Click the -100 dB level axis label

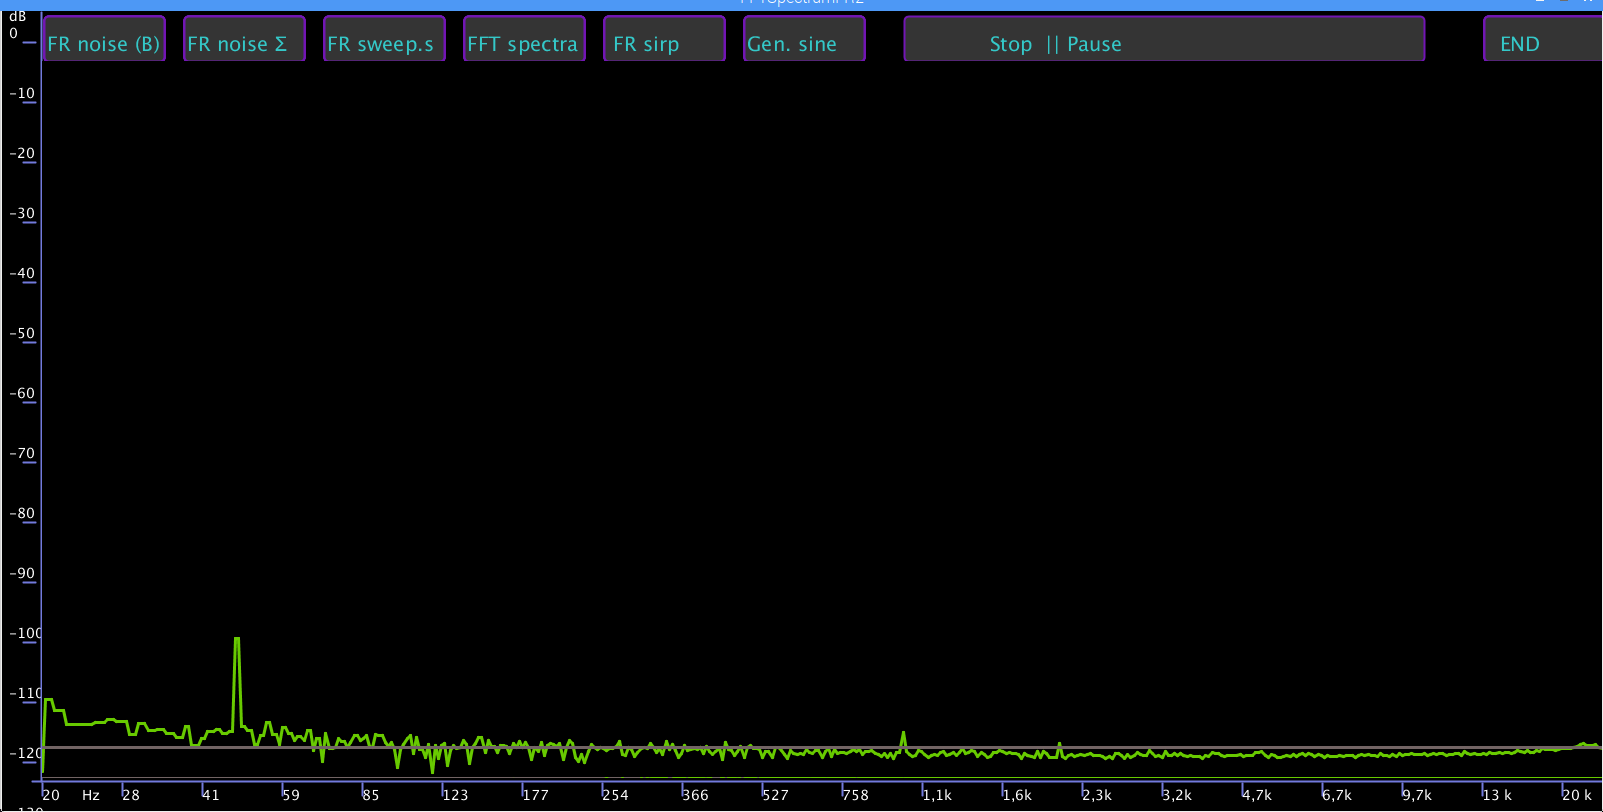tap(25, 633)
